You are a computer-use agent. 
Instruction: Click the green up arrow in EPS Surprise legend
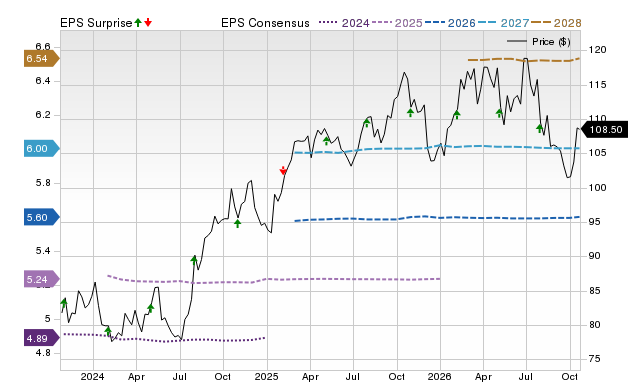coord(138,22)
